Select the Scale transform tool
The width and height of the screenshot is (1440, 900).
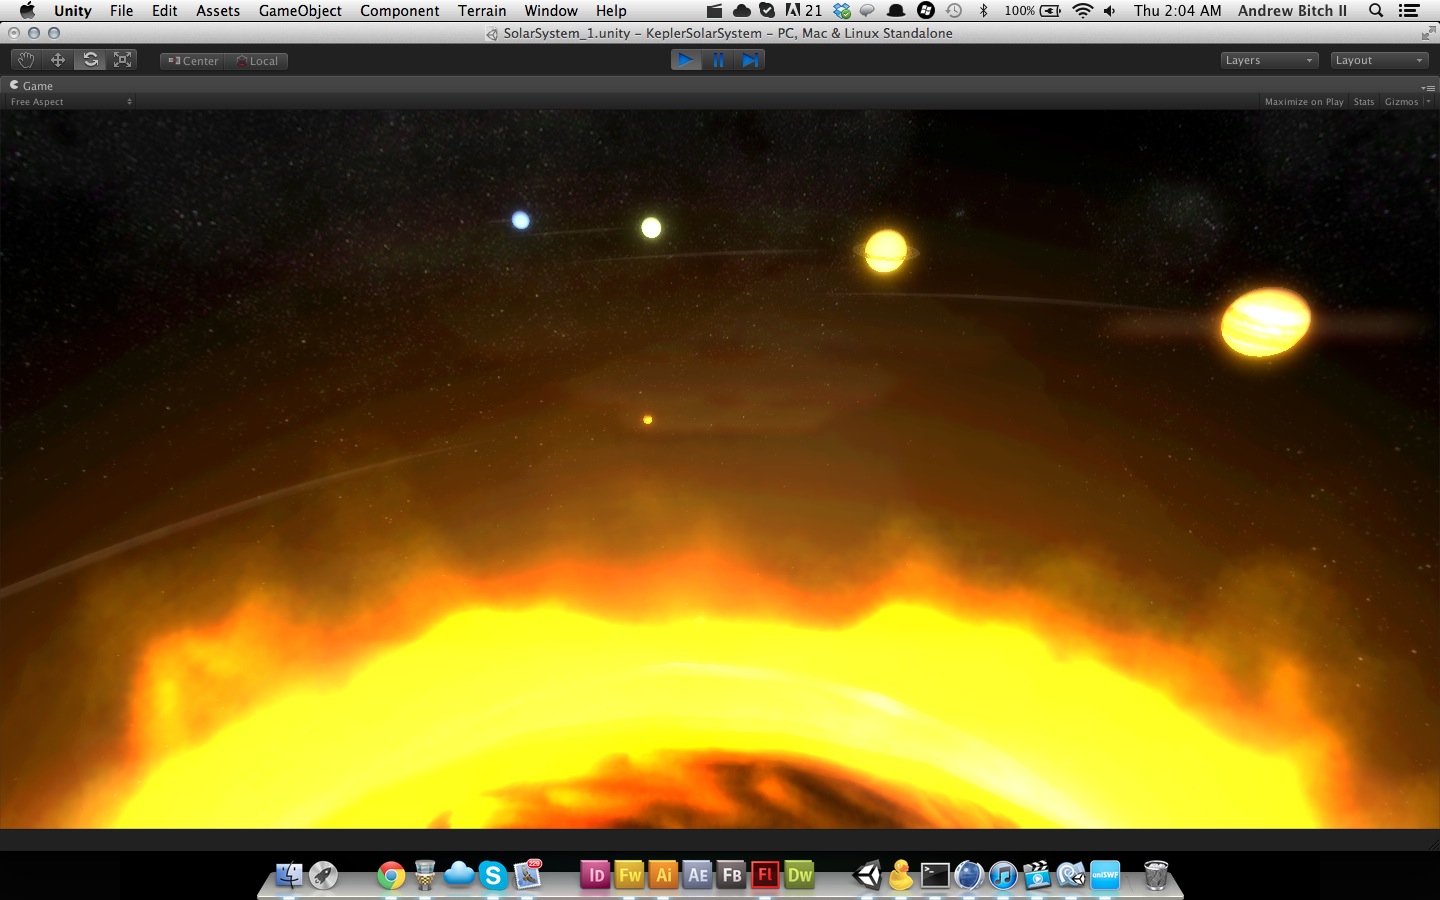(x=122, y=60)
